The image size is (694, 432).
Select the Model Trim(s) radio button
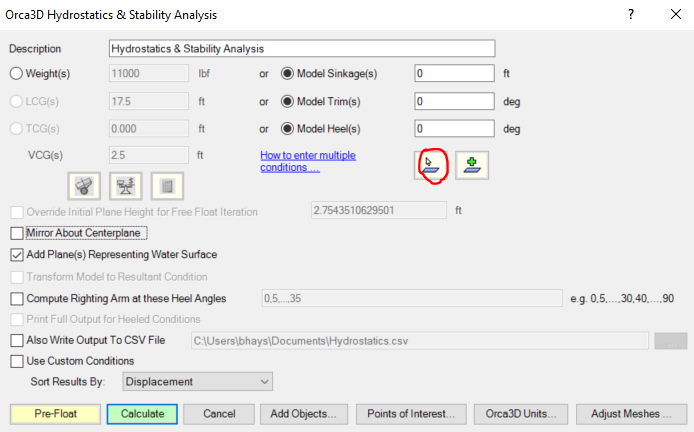pos(287,101)
